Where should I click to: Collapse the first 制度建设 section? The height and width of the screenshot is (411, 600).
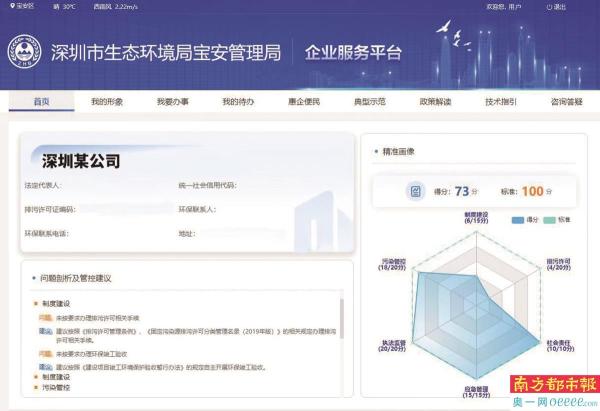tap(55, 302)
